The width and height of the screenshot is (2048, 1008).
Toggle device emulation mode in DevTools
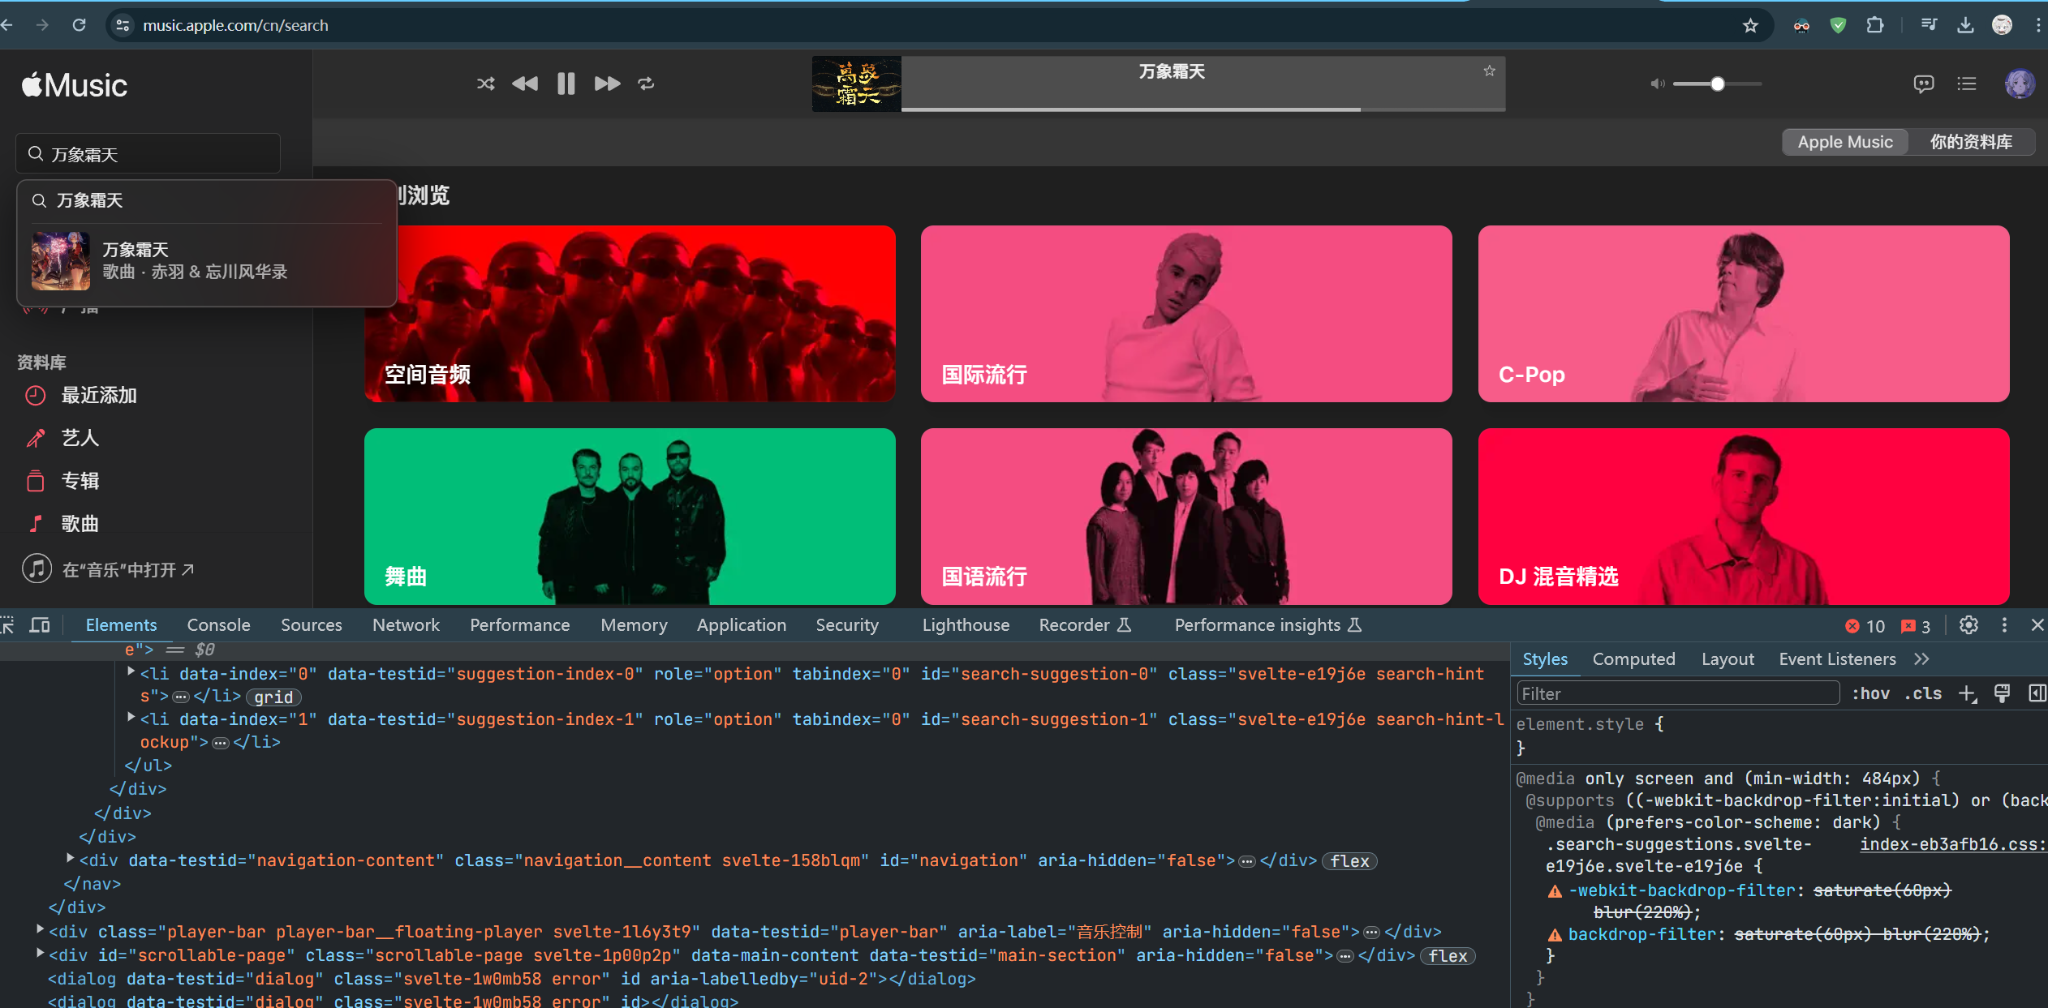pos(40,625)
